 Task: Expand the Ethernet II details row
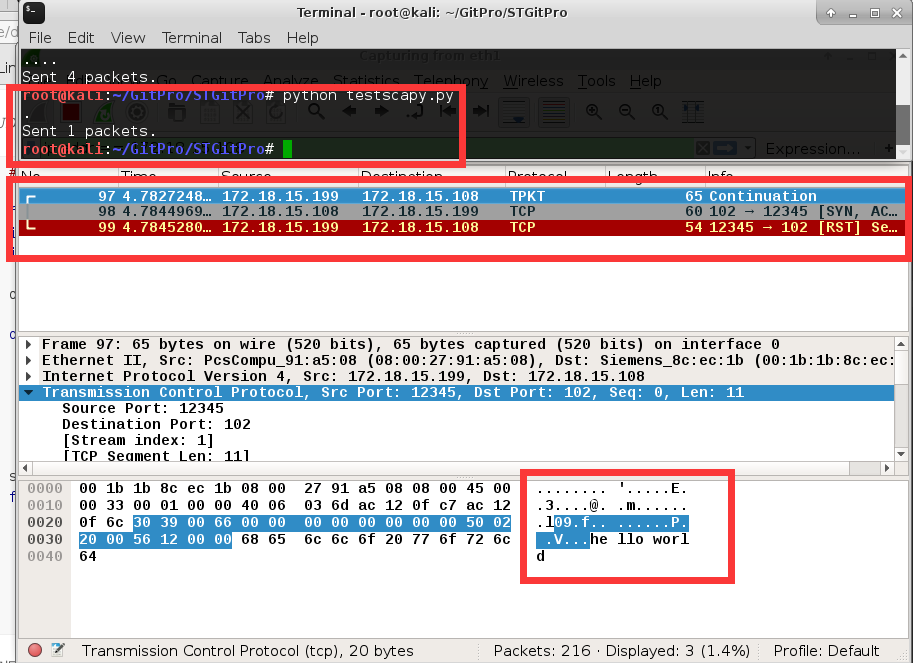coord(29,360)
